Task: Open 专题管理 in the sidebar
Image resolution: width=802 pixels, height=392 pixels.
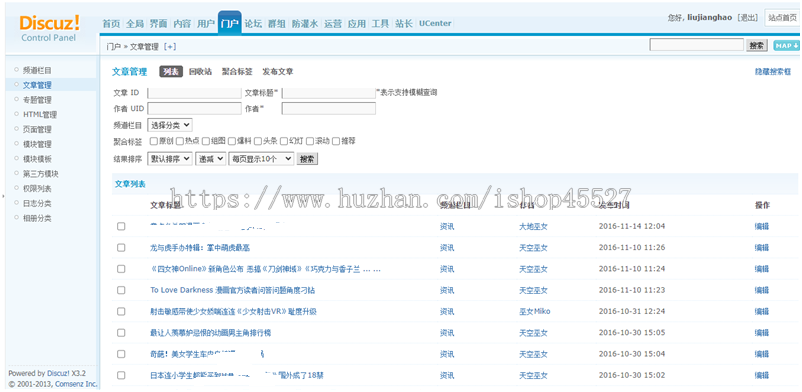Action: point(37,100)
